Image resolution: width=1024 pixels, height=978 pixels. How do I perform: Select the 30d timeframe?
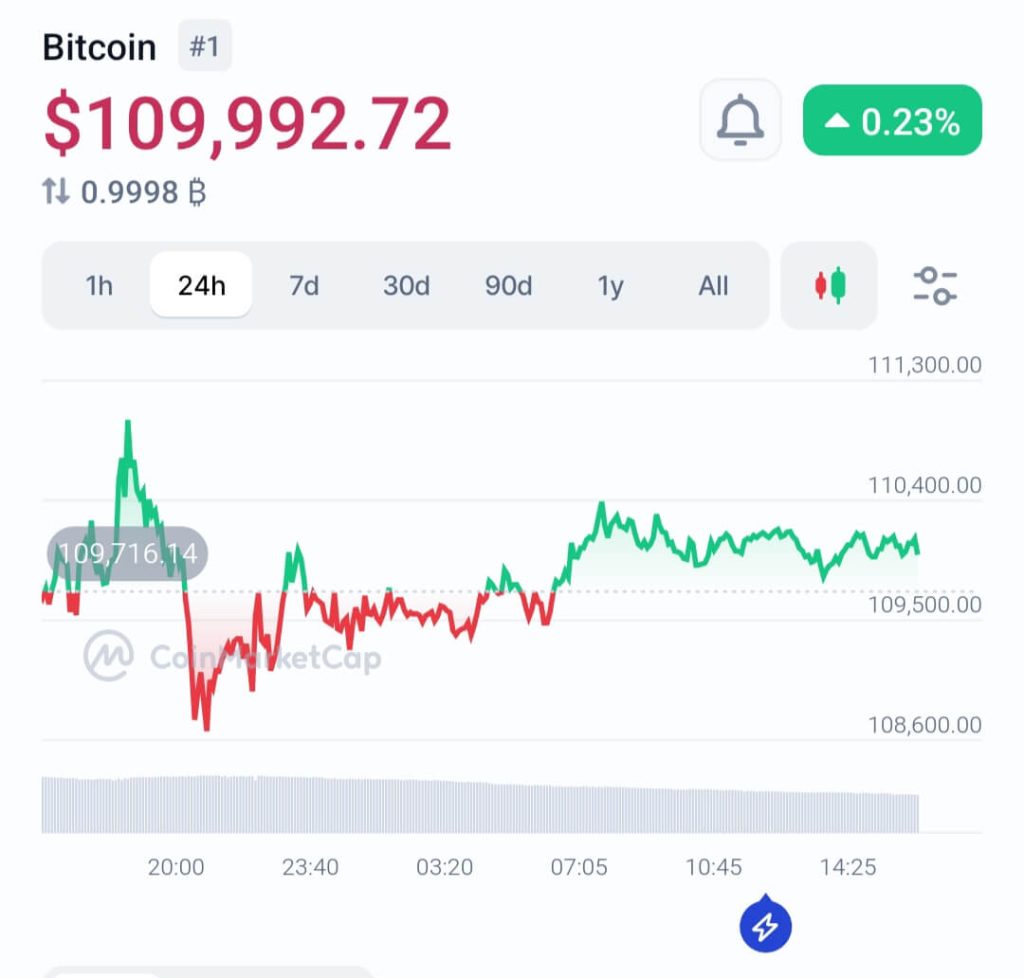pos(406,285)
